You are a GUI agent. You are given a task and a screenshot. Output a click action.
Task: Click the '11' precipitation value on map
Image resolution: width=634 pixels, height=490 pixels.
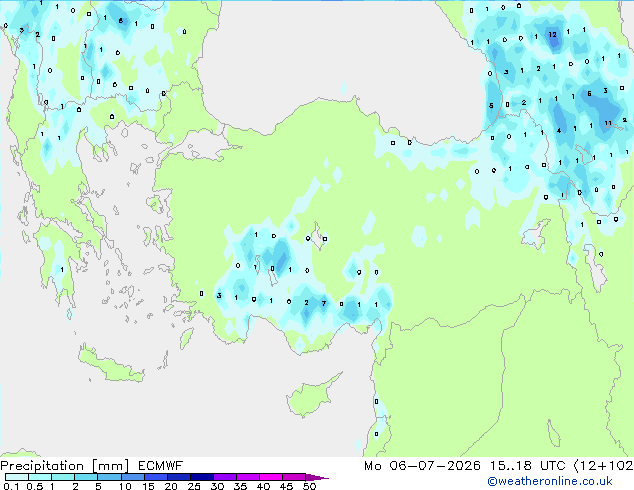pos(608,123)
